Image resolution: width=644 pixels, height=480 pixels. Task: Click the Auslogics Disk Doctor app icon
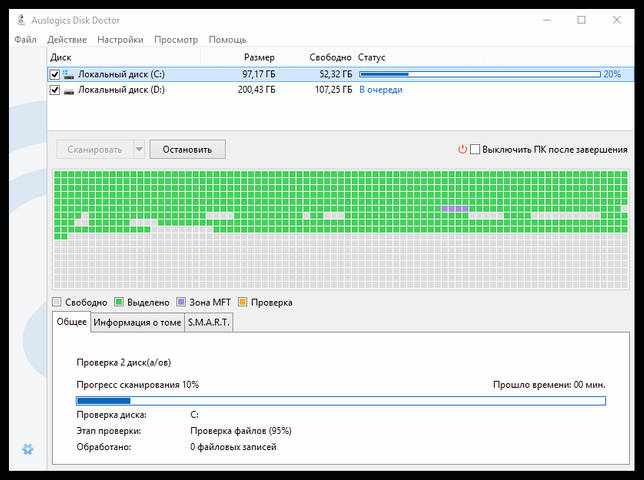point(21,20)
